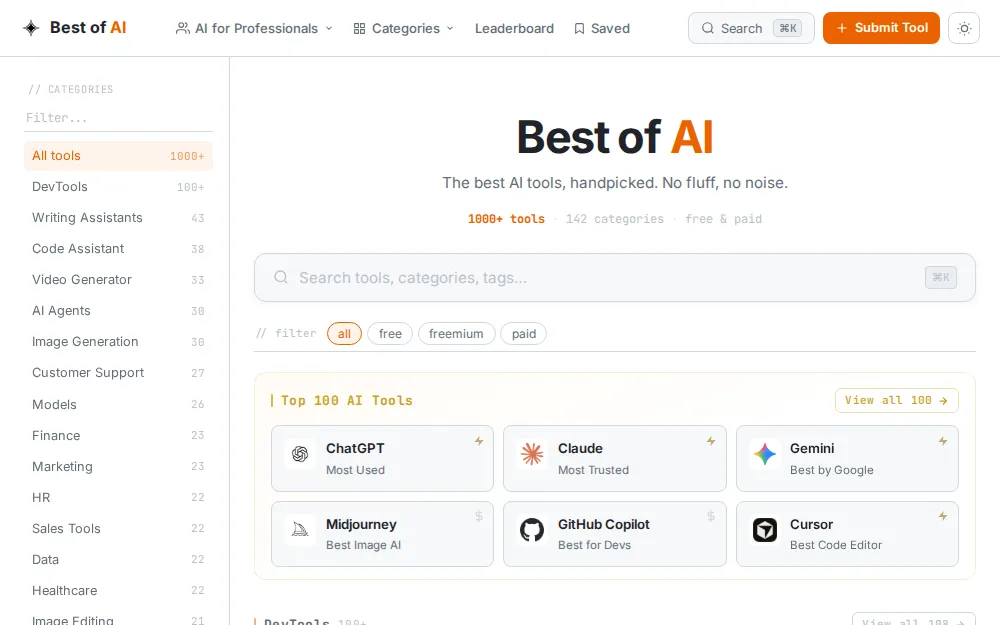
Task: Click the Gemini tool name
Action: (x=812, y=448)
